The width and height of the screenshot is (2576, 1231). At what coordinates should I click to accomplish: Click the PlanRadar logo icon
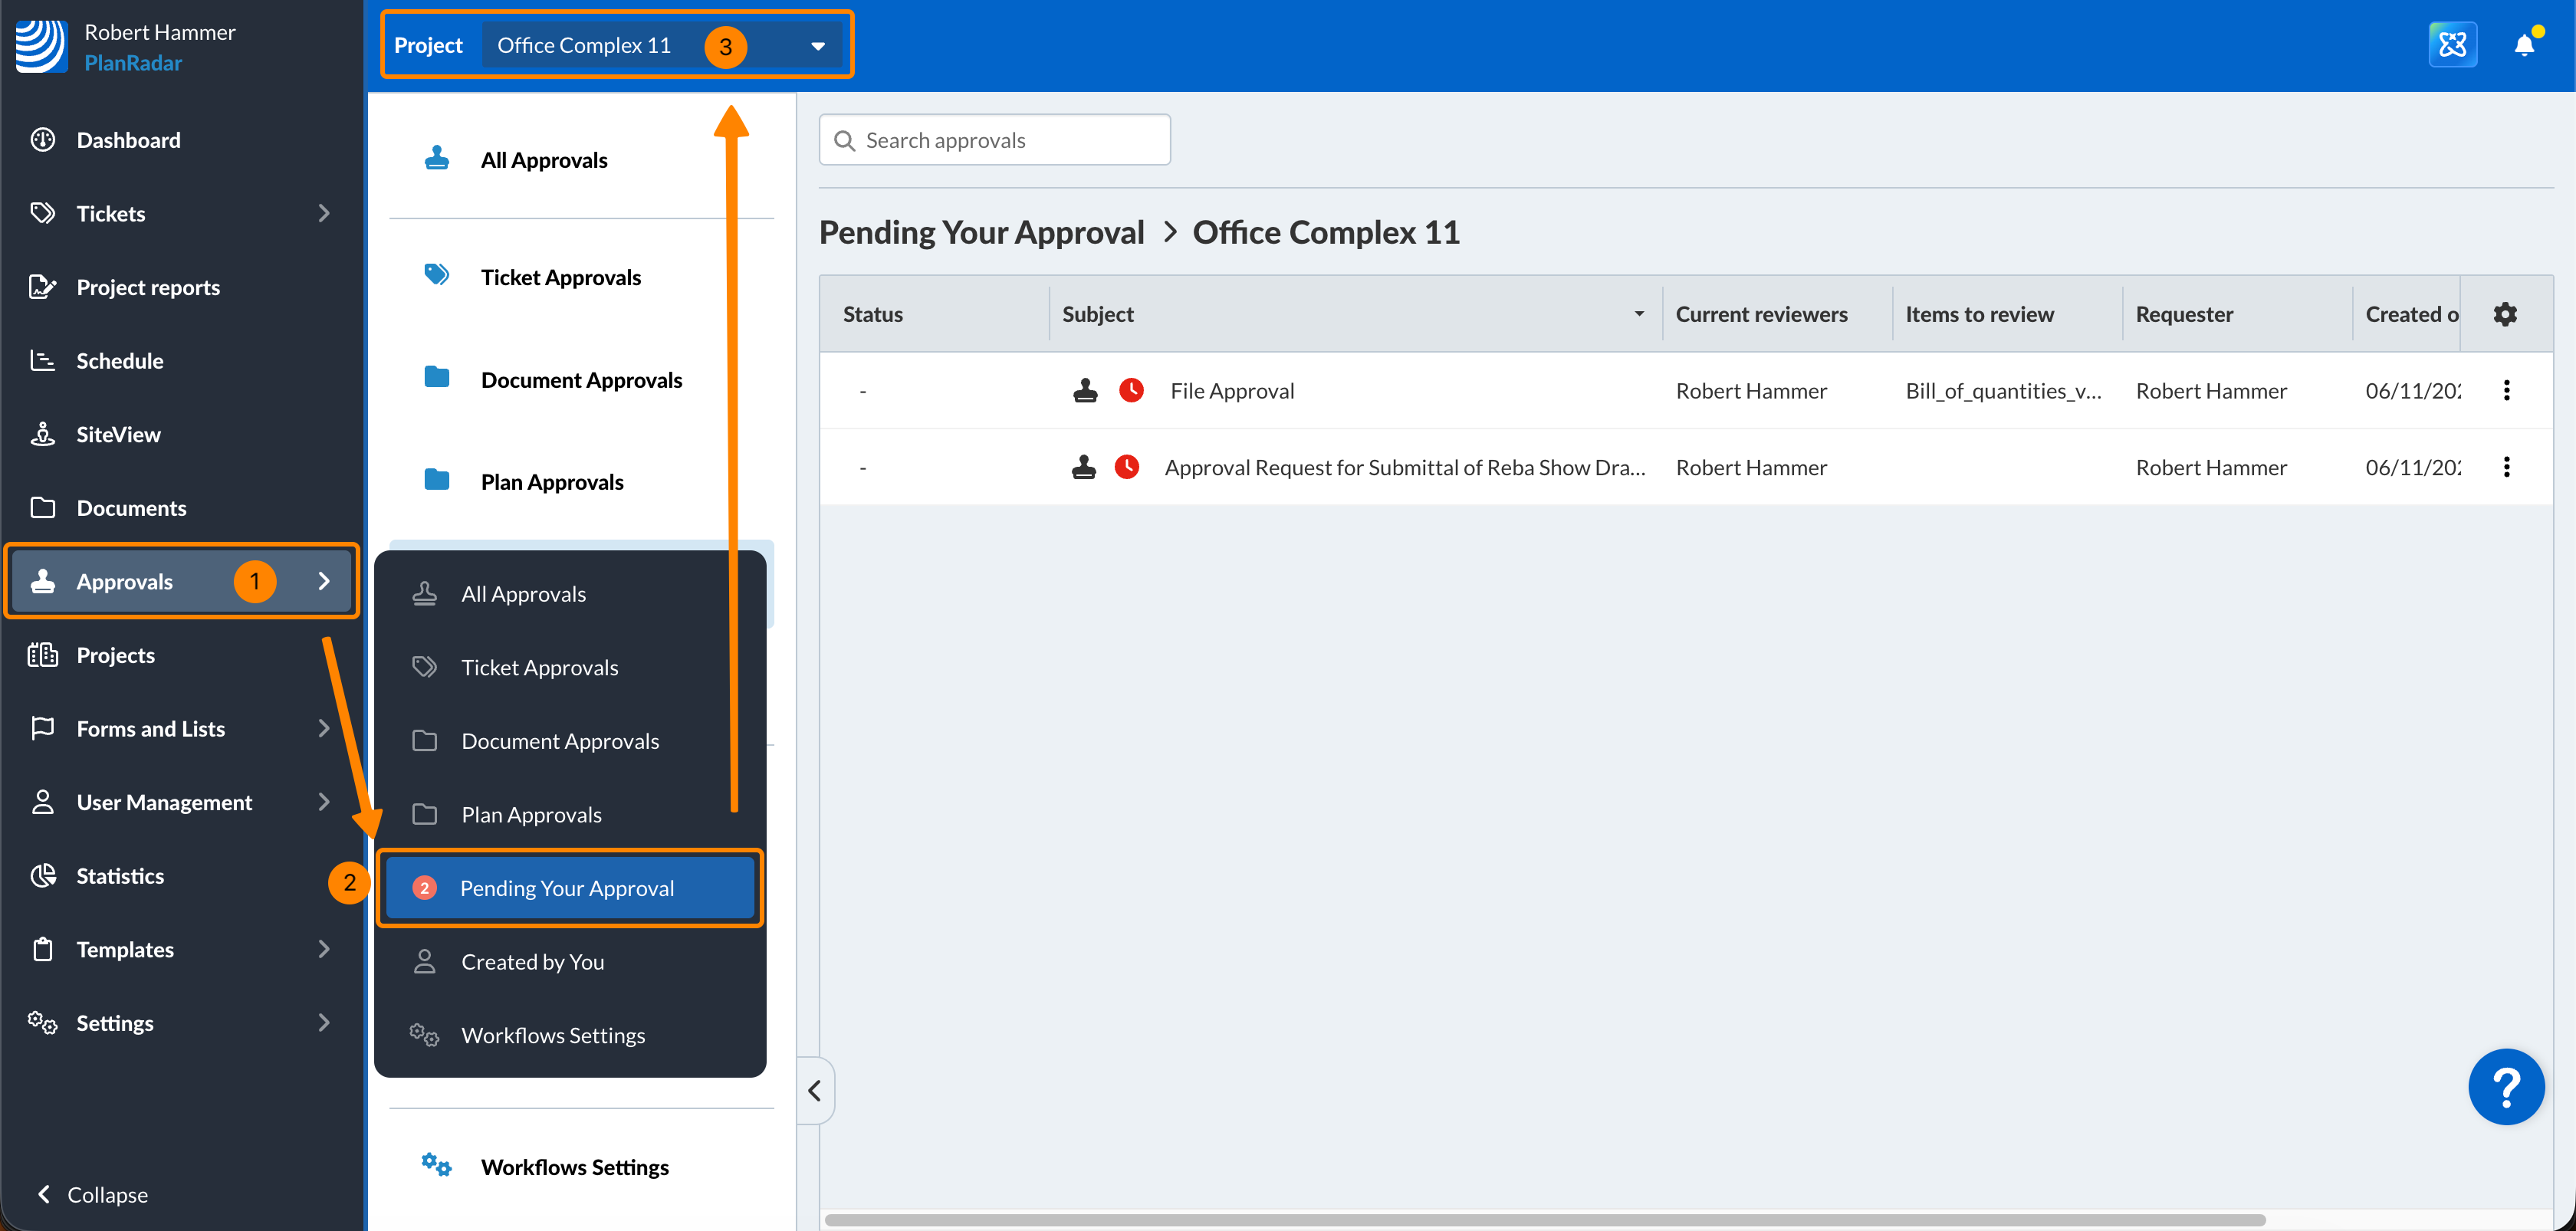tap(41, 46)
